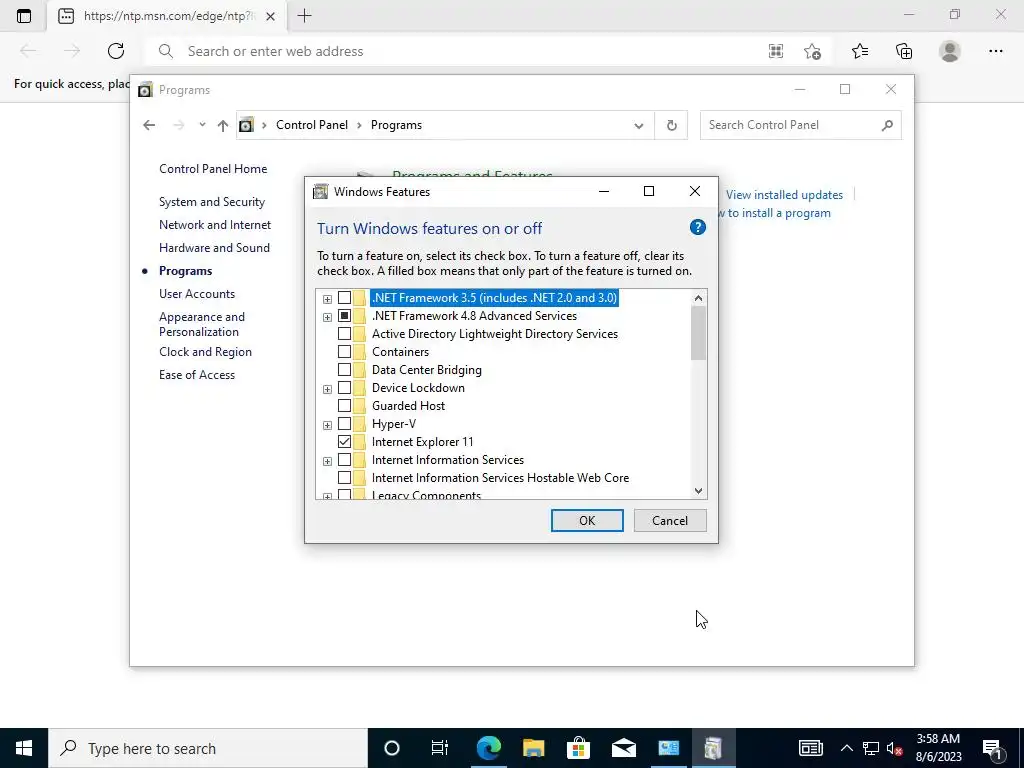Expand .NET Framework 4.8 Advanced Services node

(327, 317)
